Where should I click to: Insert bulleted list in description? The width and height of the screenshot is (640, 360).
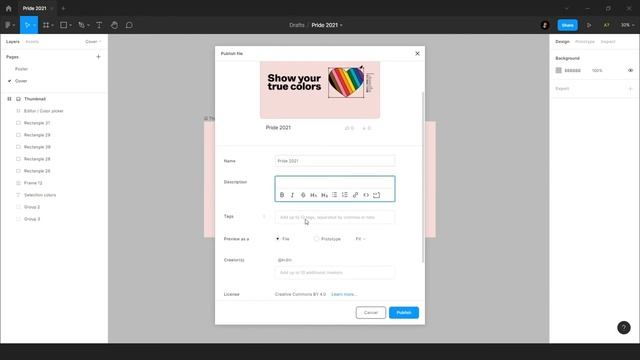(x=334, y=195)
